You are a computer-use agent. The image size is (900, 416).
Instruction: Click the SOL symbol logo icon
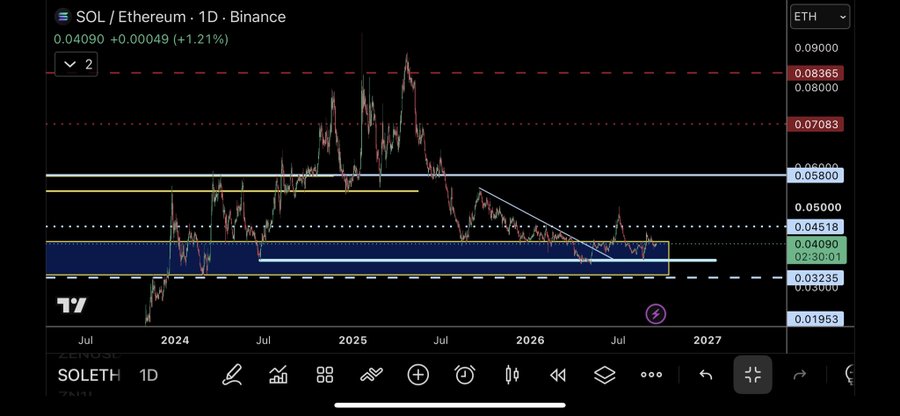tap(63, 17)
